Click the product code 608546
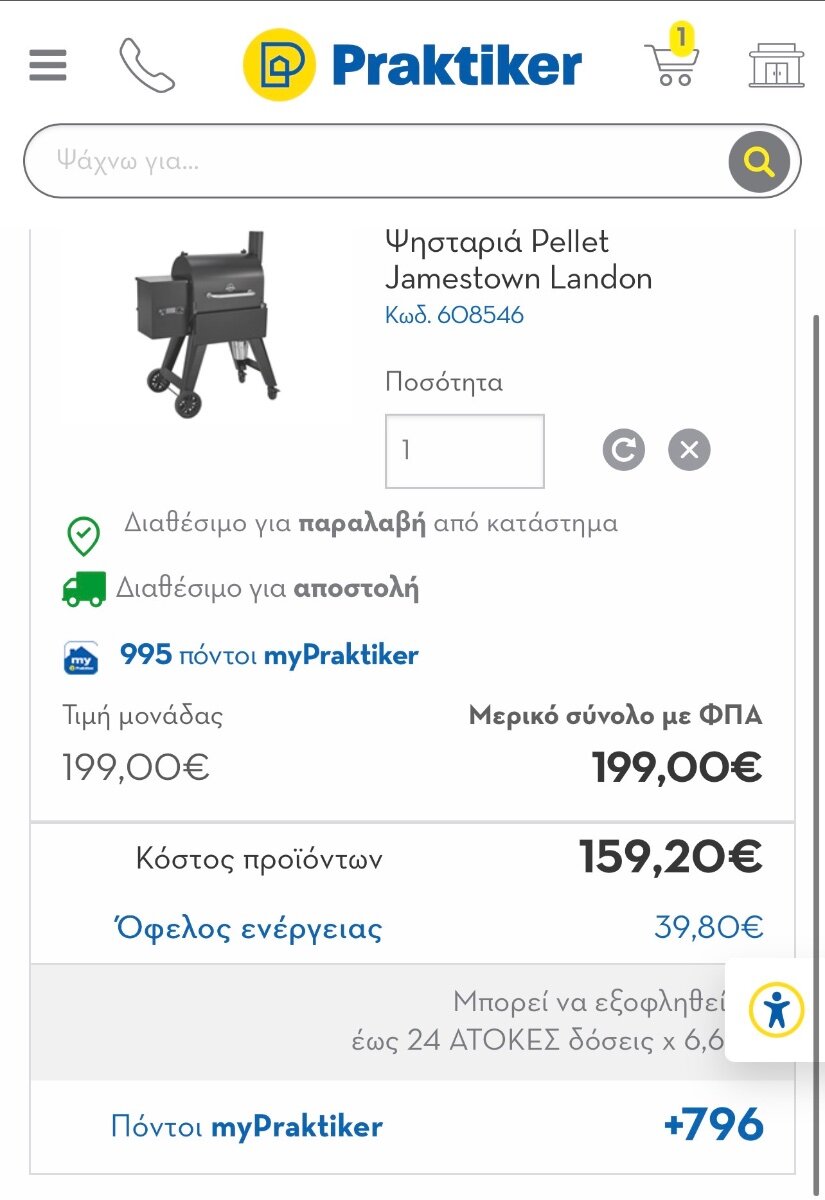Screen dimensions: 825x1200 tap(454, 316)
